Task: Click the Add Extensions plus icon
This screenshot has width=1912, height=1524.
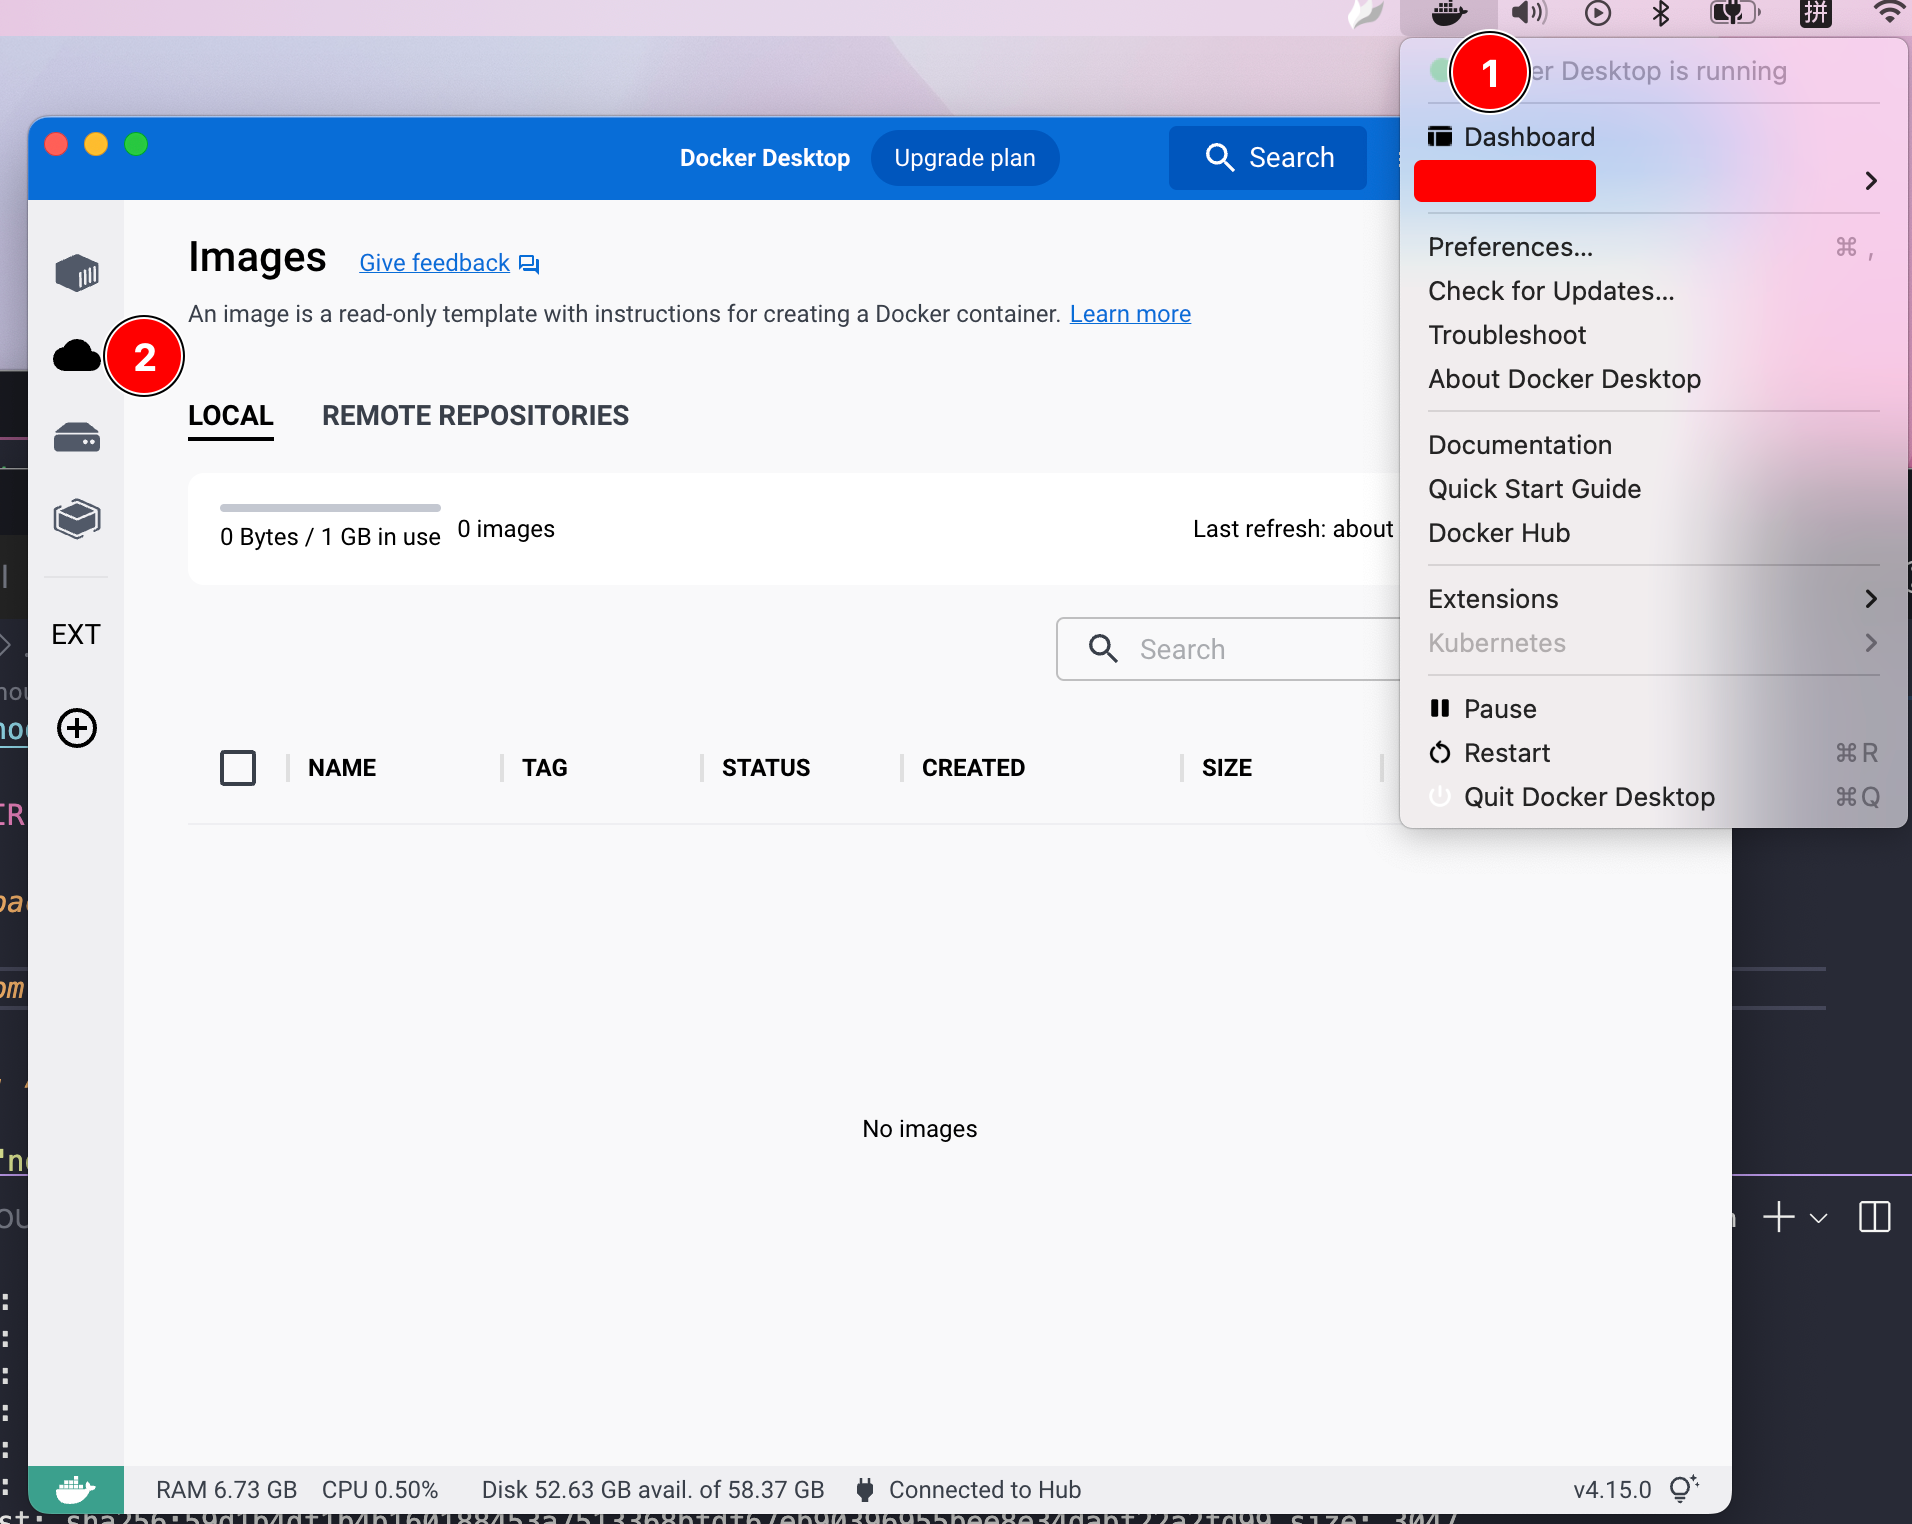Action: tap(77, 728)
